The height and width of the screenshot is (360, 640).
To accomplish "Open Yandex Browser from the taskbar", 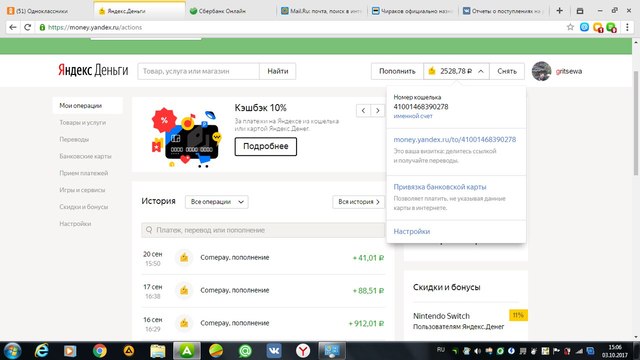I will pyautogui.click(x=303, y=351).
